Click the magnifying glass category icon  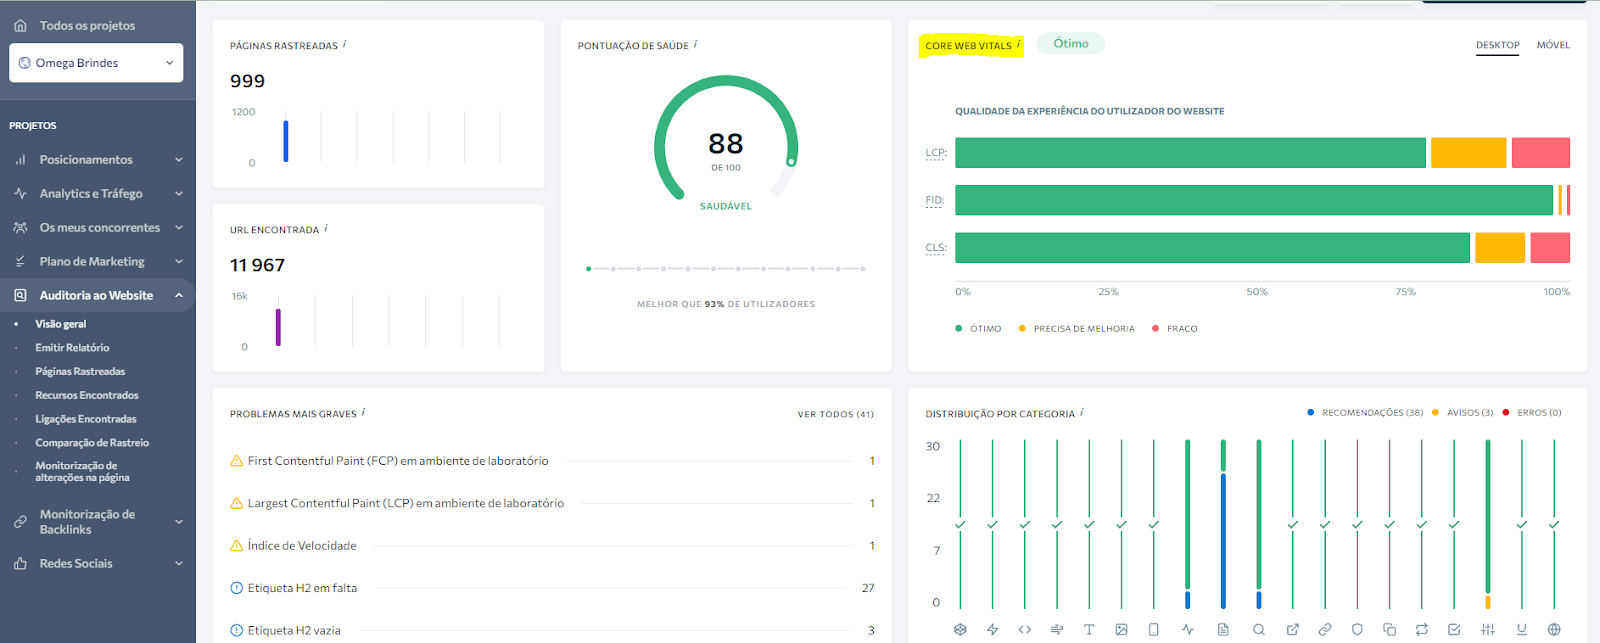[x=1259, y=629]
